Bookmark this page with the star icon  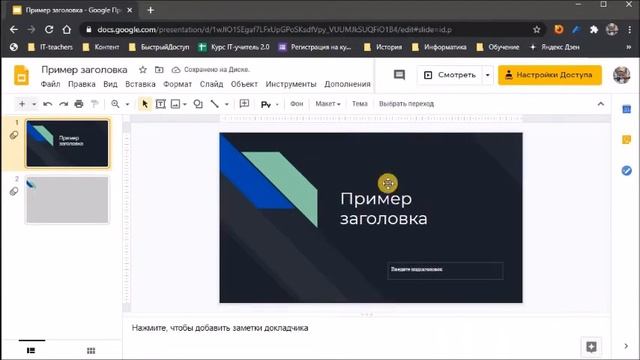pos(536,30)
